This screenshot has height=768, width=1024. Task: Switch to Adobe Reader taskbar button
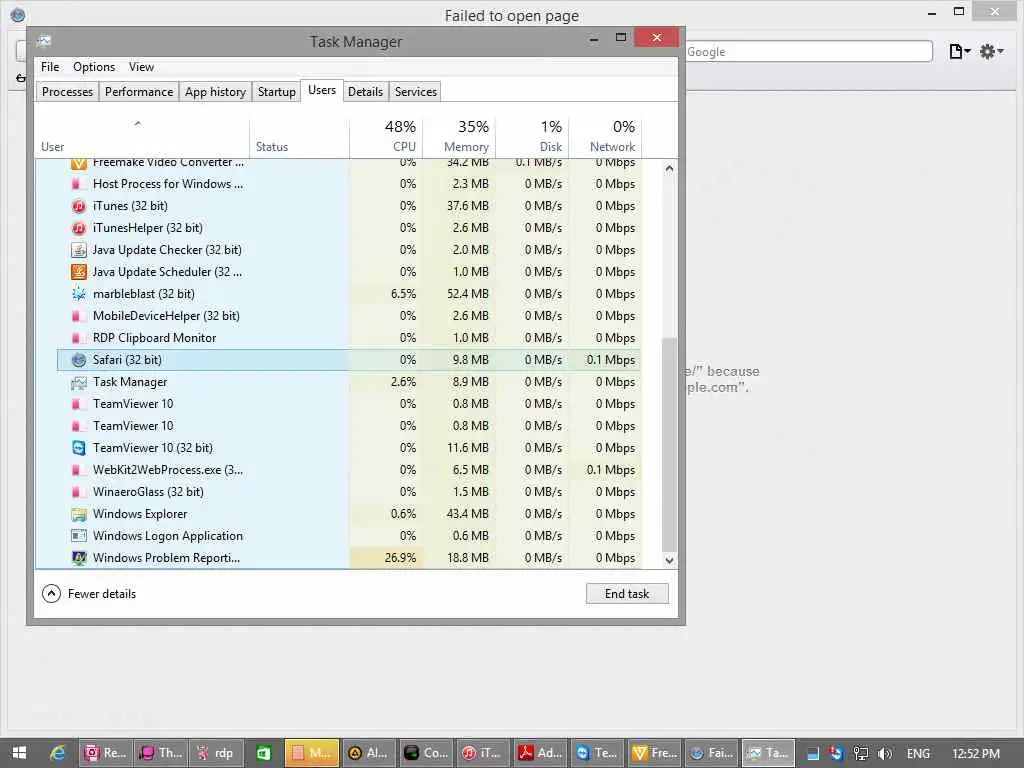[540, 753]
